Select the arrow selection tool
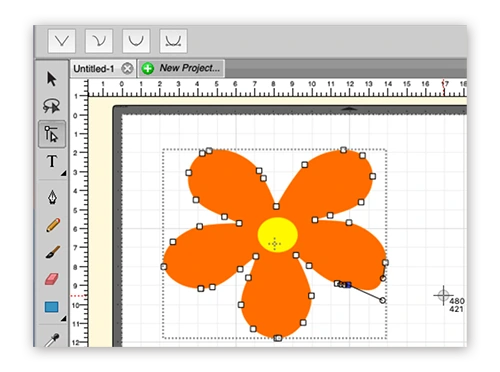 tap(52, 79)
